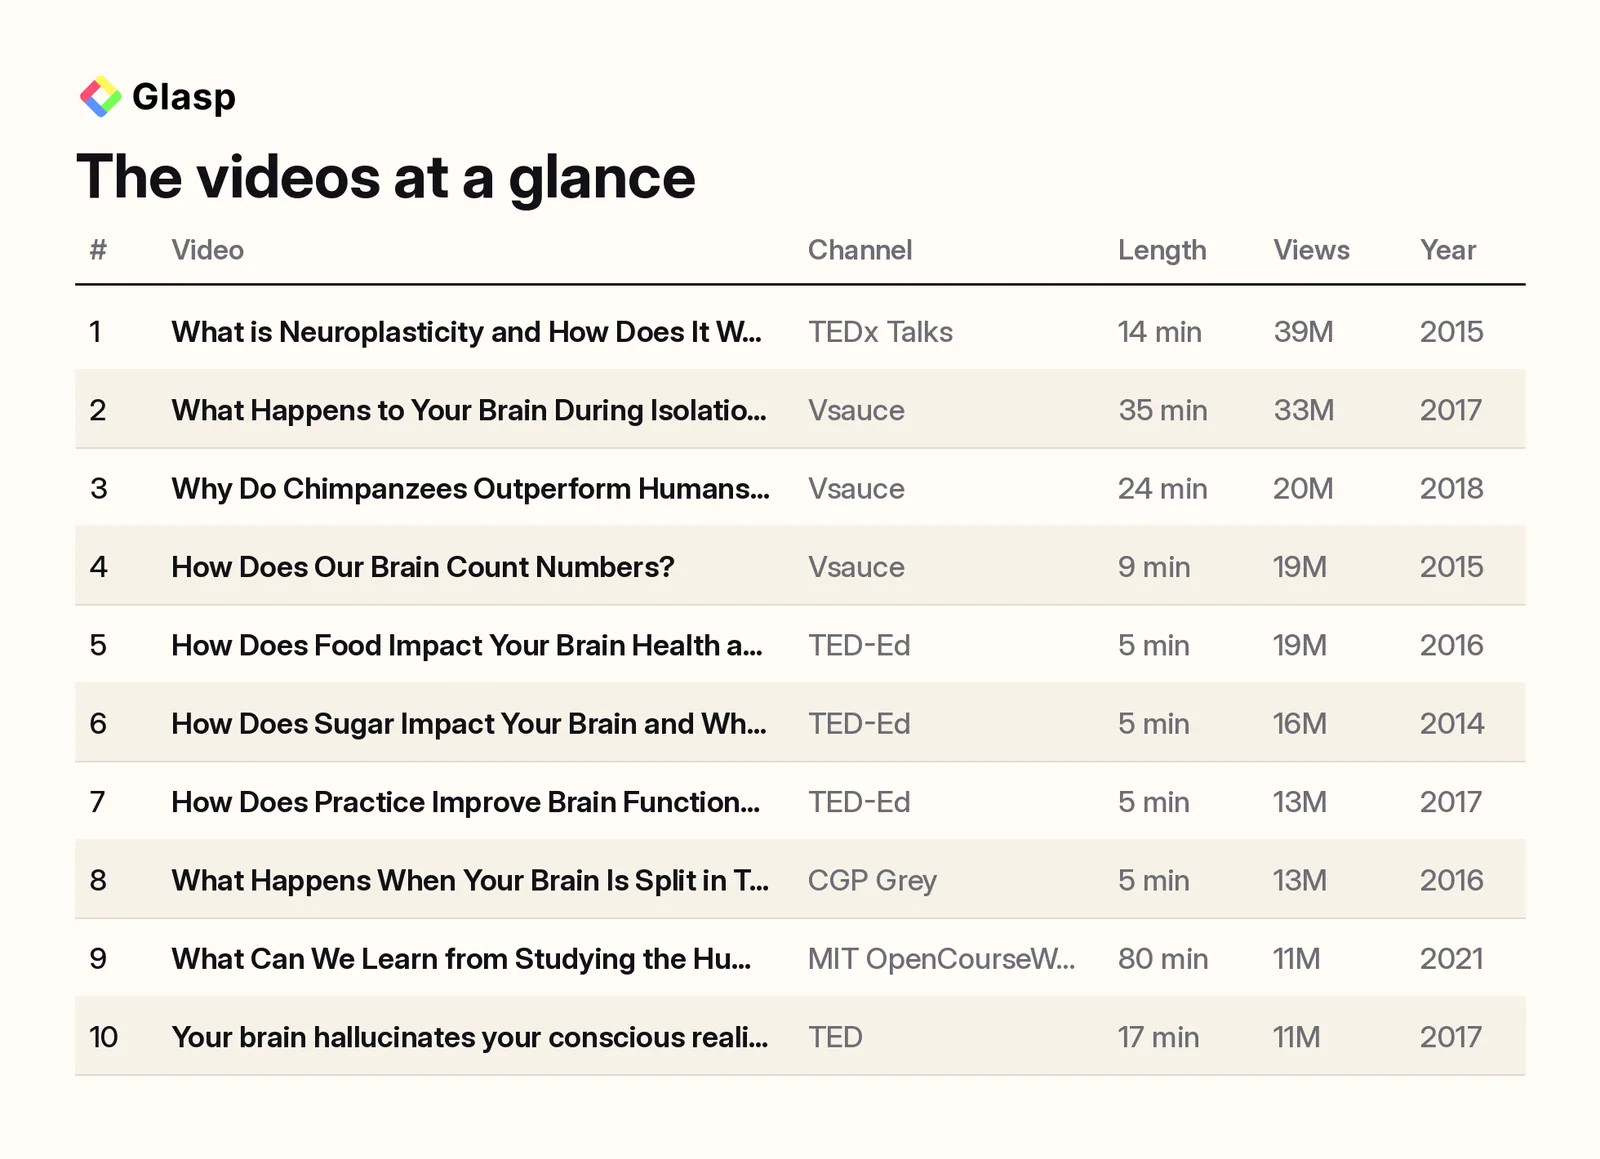Screen dimensions: 1600x1159
Task: Click 'TED-Ed' channel in the Practice row
Action: 859,802
